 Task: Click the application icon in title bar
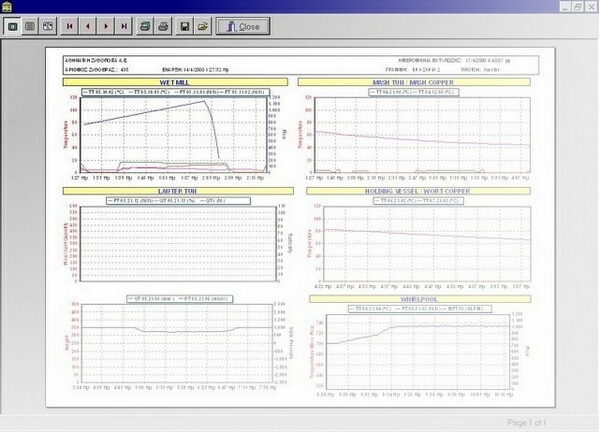[x=7, y=6]
